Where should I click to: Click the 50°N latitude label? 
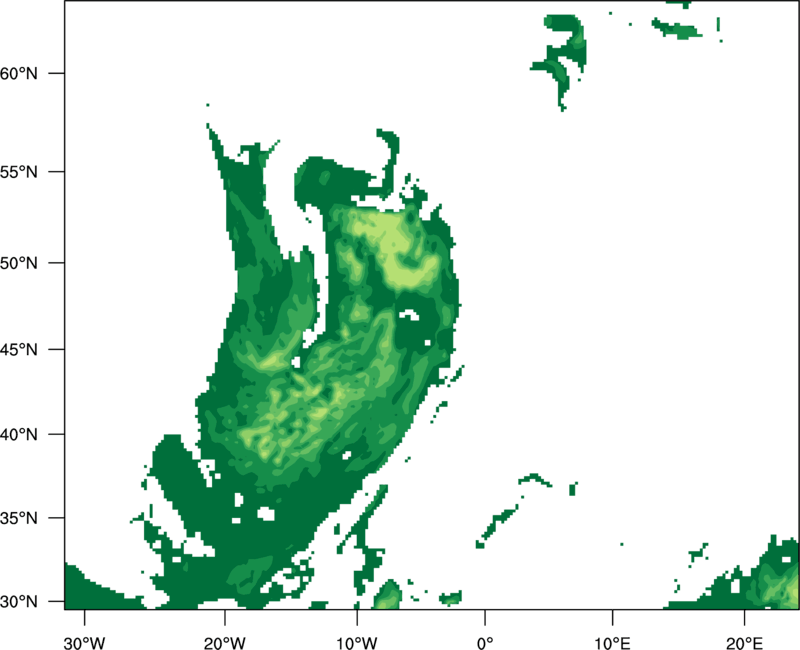(18, 263)
